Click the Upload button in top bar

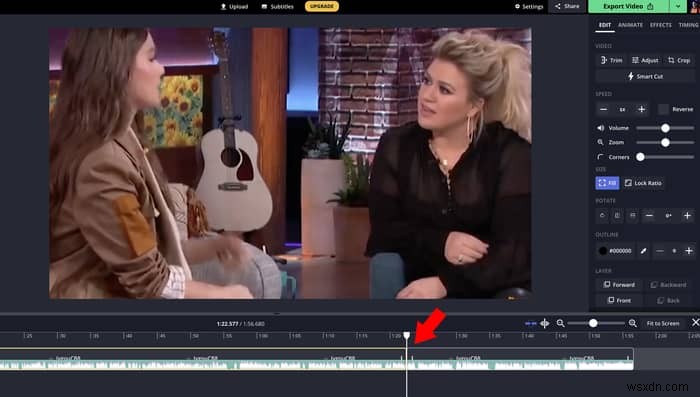(234, 6)
